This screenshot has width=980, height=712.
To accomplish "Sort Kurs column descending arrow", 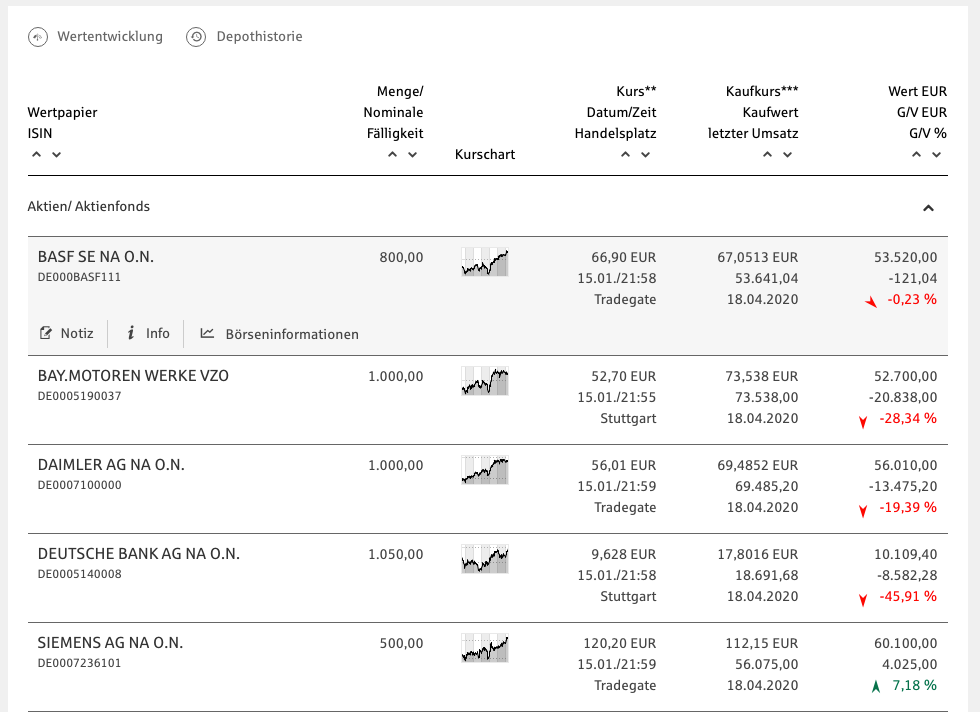I will click(x=645, y=154).
